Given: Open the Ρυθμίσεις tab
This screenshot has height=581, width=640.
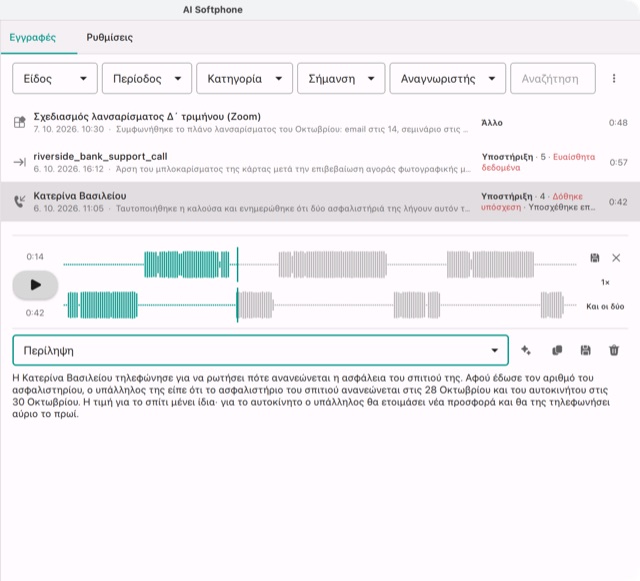Looking at the screenshot, I should coord(109,38).
